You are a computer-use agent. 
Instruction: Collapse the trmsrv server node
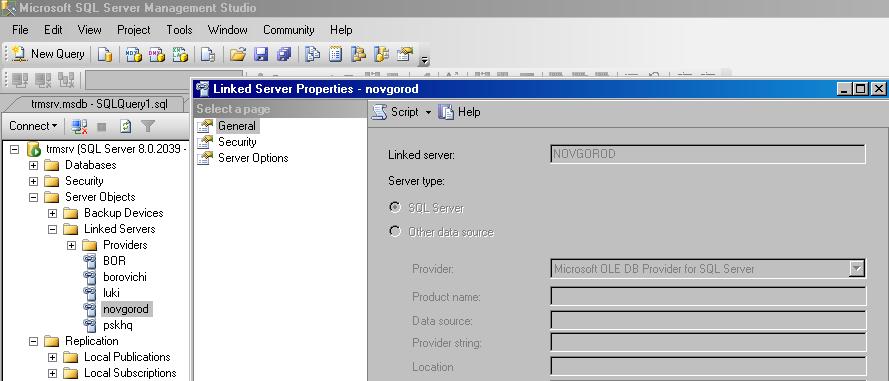point(15,150)
